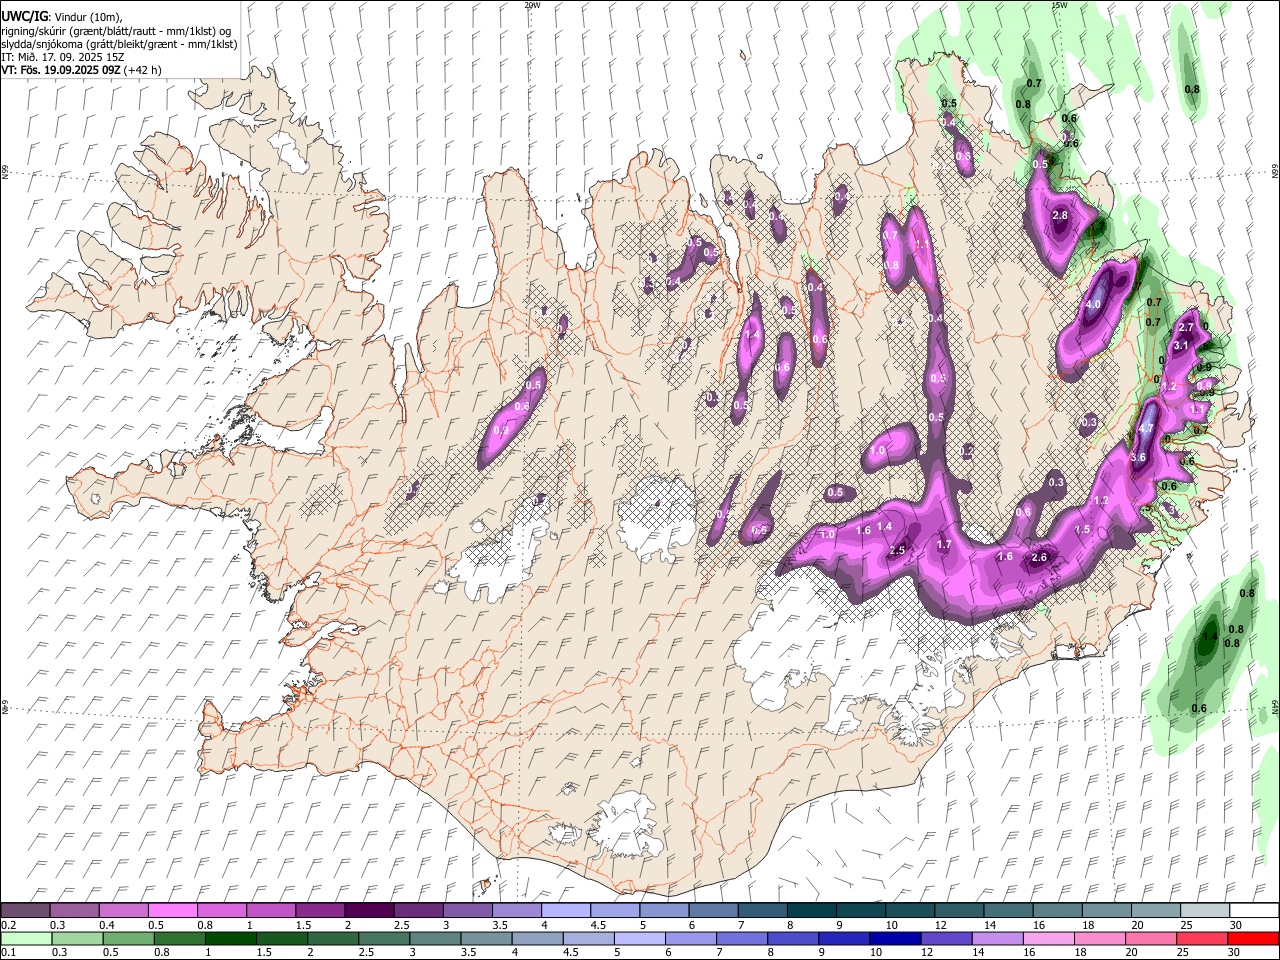Select the bright red 30 swatch, lower scale
This screenshot has height=960, width=1280.
pyautogui.click(x=1253, y=938)
